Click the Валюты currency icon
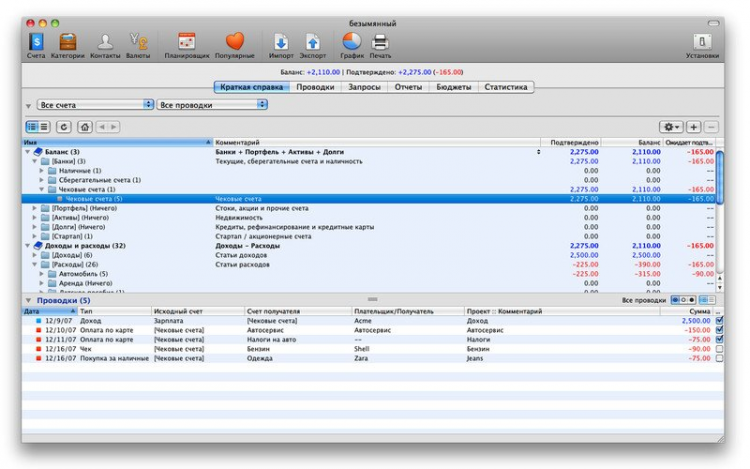This screenshot has width=750, height=469. click(x=138, y=42)
